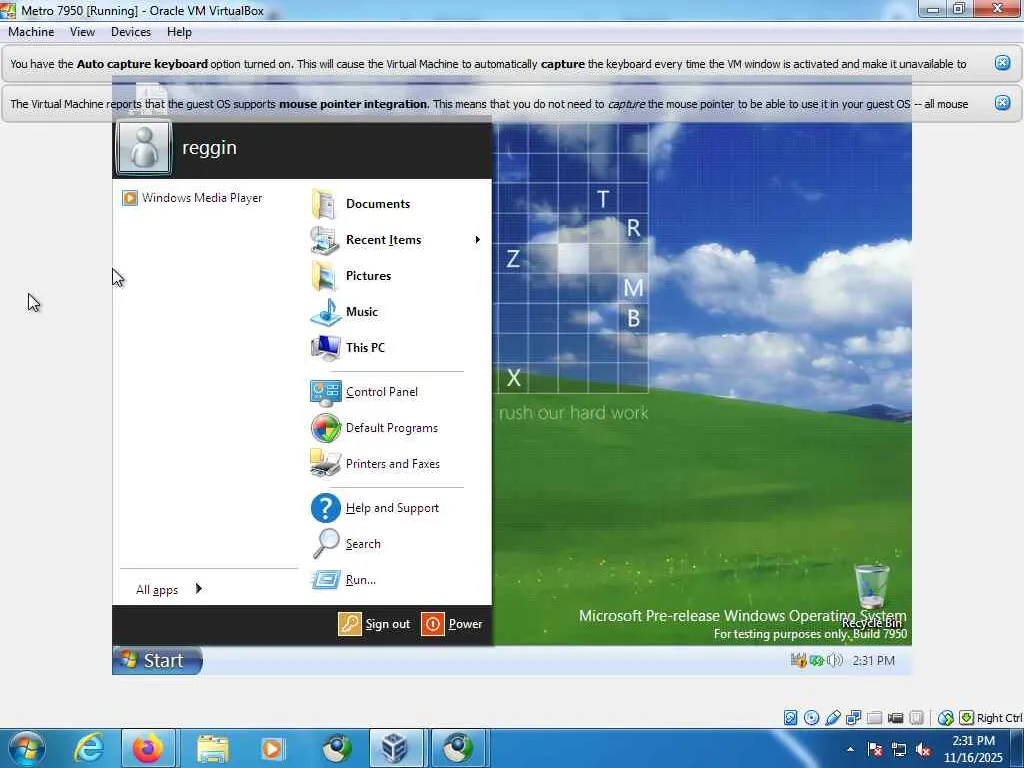Open Internet Explorer from host taskbar

coord(89,748)
